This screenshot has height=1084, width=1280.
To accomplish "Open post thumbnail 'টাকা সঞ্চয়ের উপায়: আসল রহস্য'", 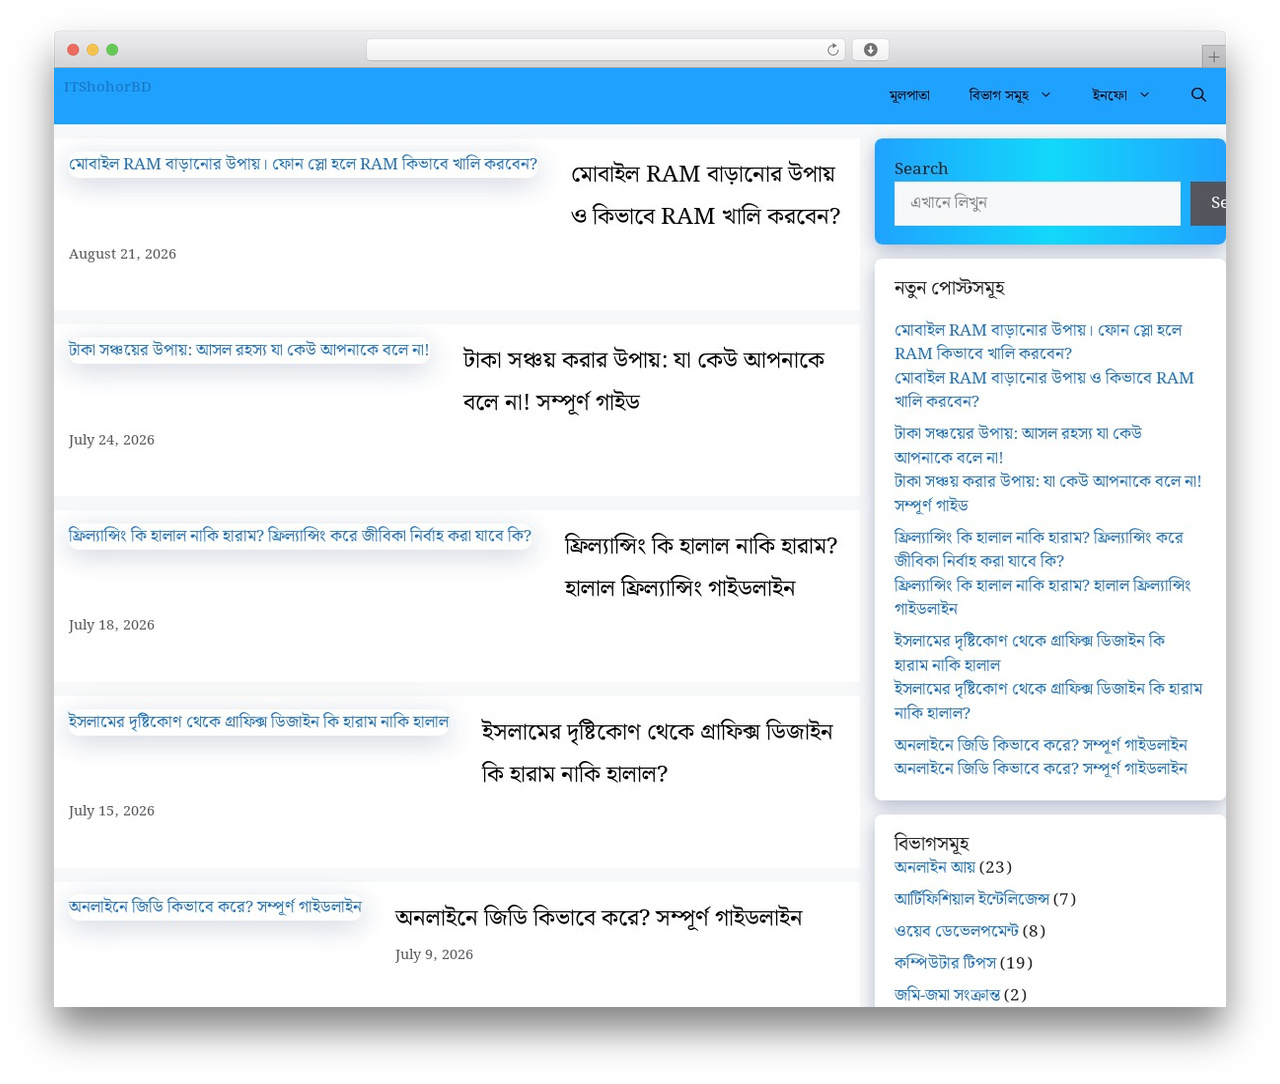I will 249,350.
